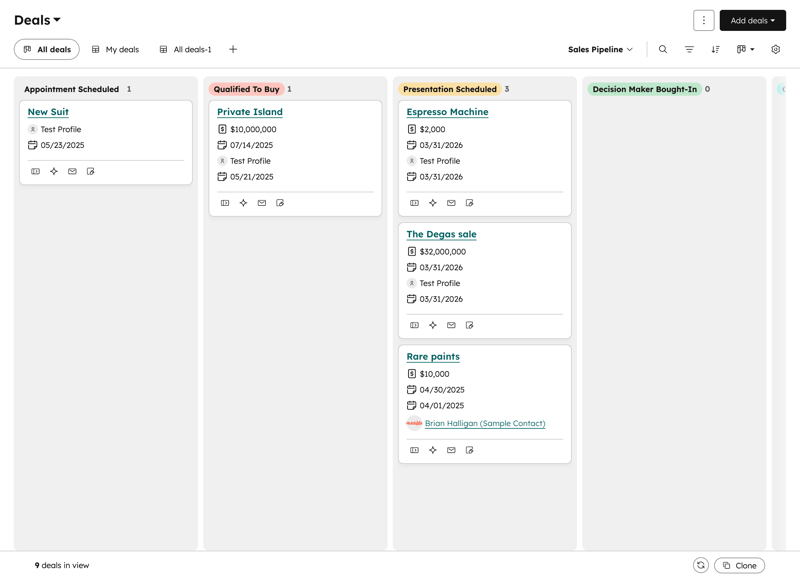Screen dimensions: 800x576
Task: Click the email icon on The Degas sale card
Action: [x=450, y=325]
